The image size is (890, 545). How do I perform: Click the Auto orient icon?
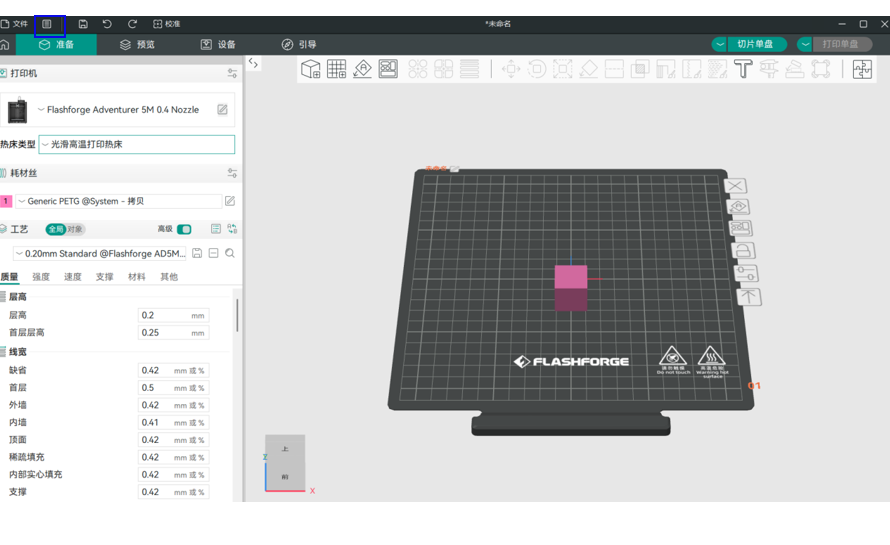362,69
